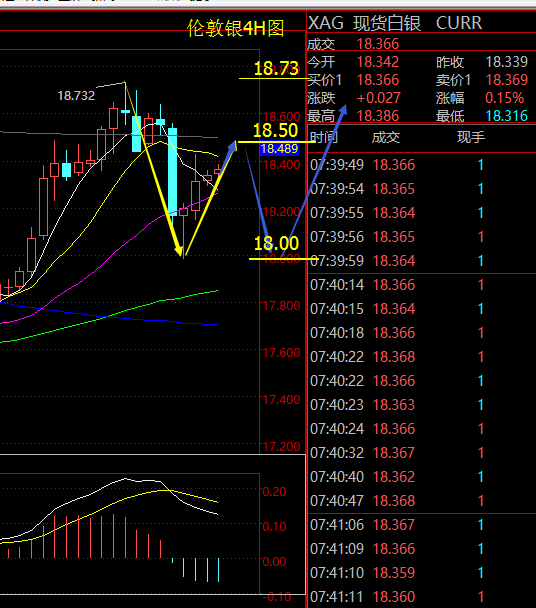Select the large cyan bearish candlestick
This screenshot has height=608, width=536.
[x=173, y=171]
